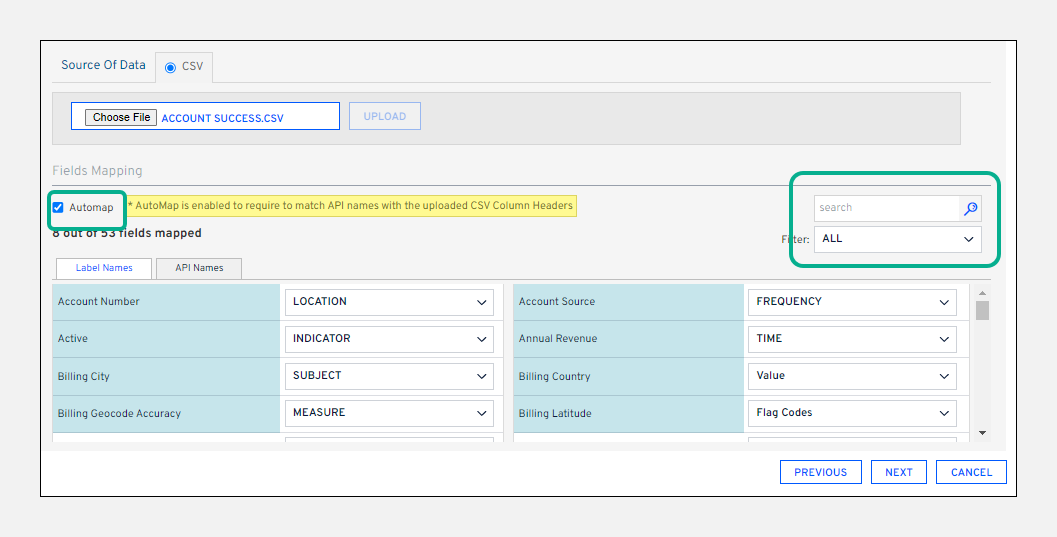This screenshot has height=537, width=1057.
Task: Open Billing Geocode Accuracy MEASURE dropdown
Action: click(389, 413)
